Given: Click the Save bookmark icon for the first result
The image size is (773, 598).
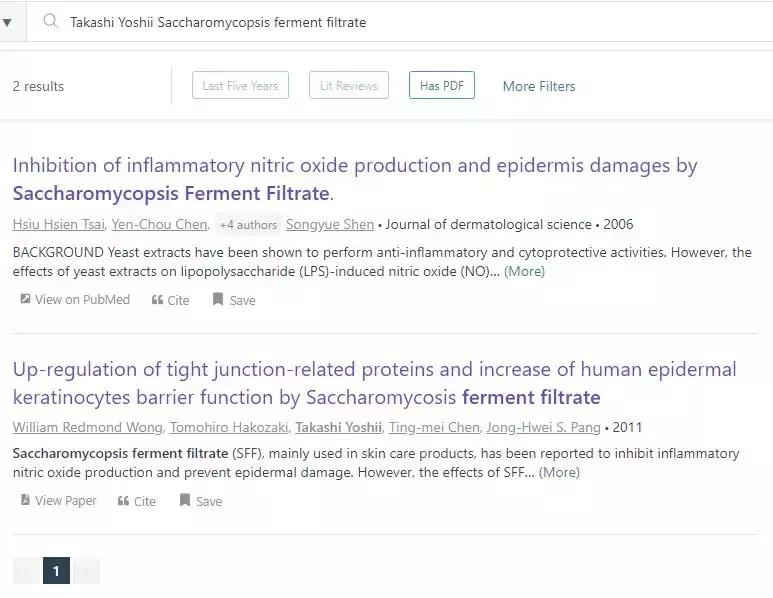Looking at the screenshot, I should point(218,300).
